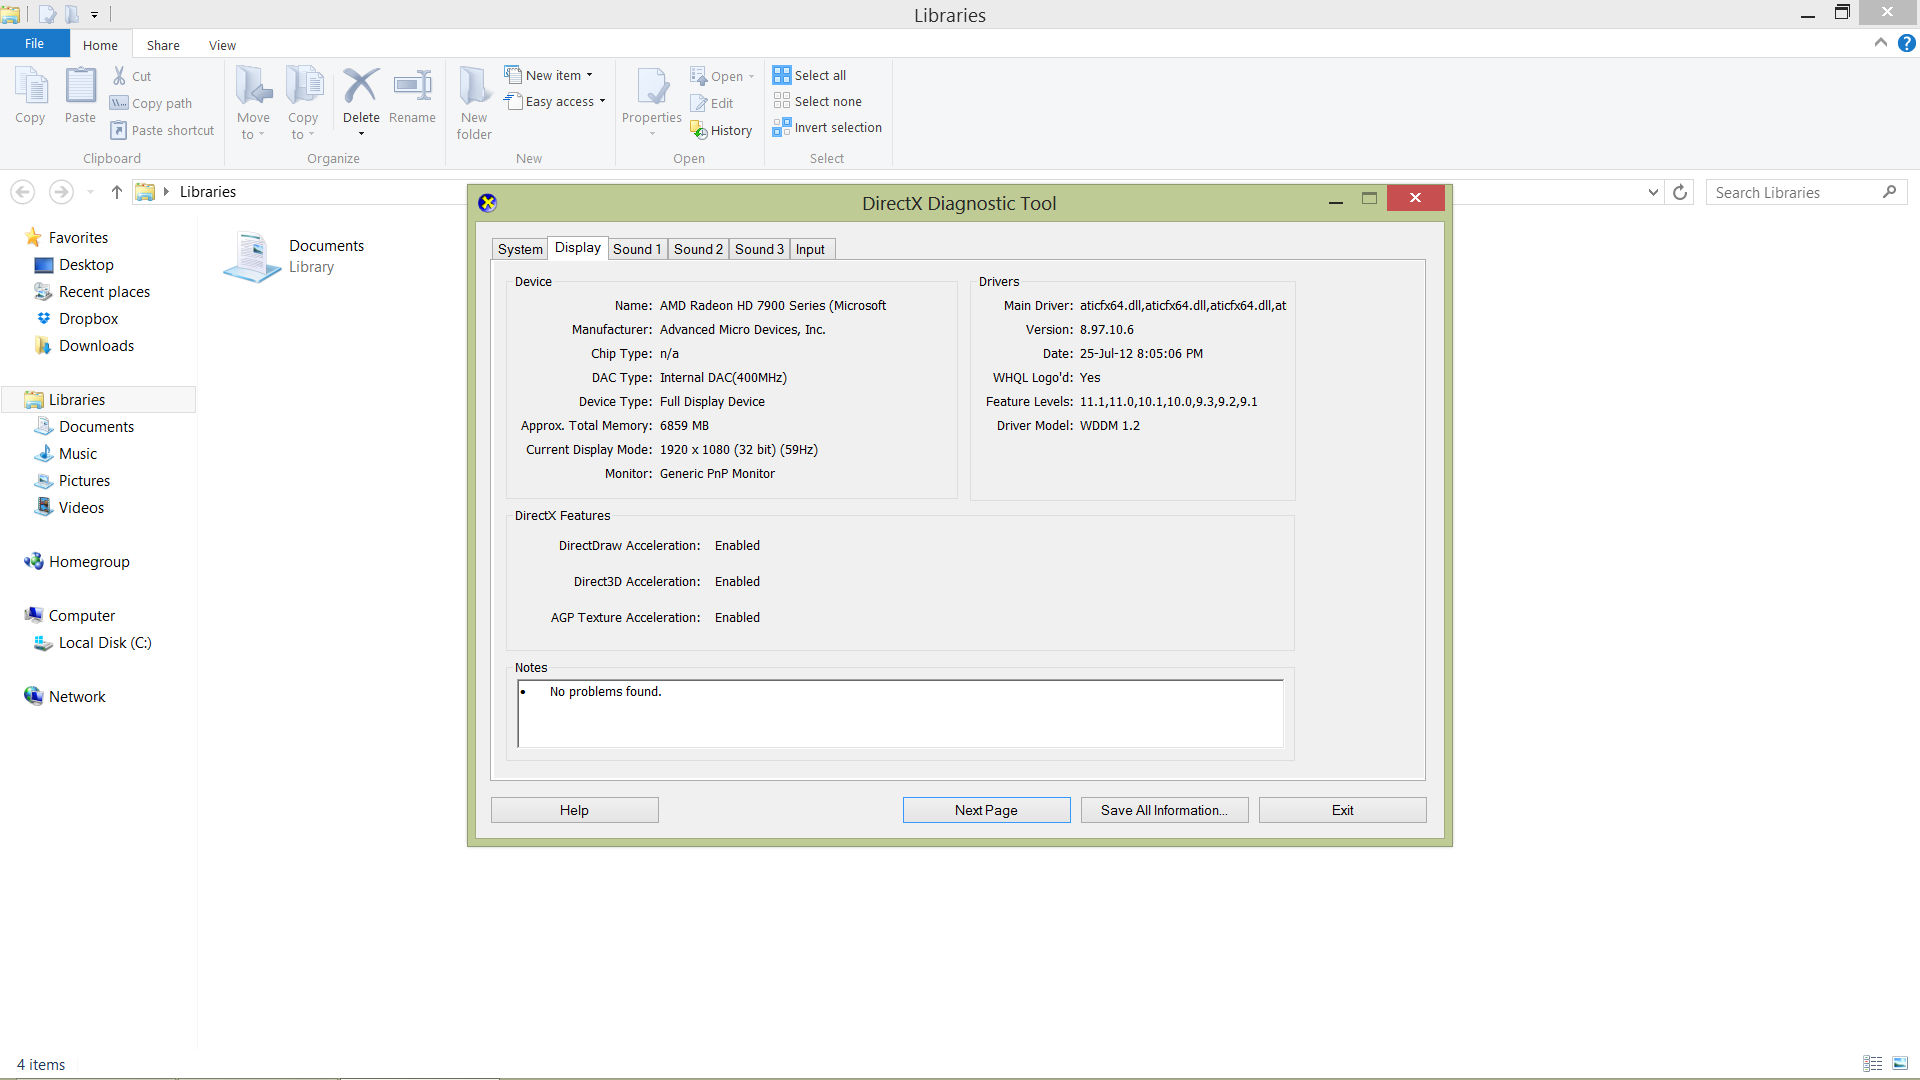Click Select none in ribbon

coord(818,101)
